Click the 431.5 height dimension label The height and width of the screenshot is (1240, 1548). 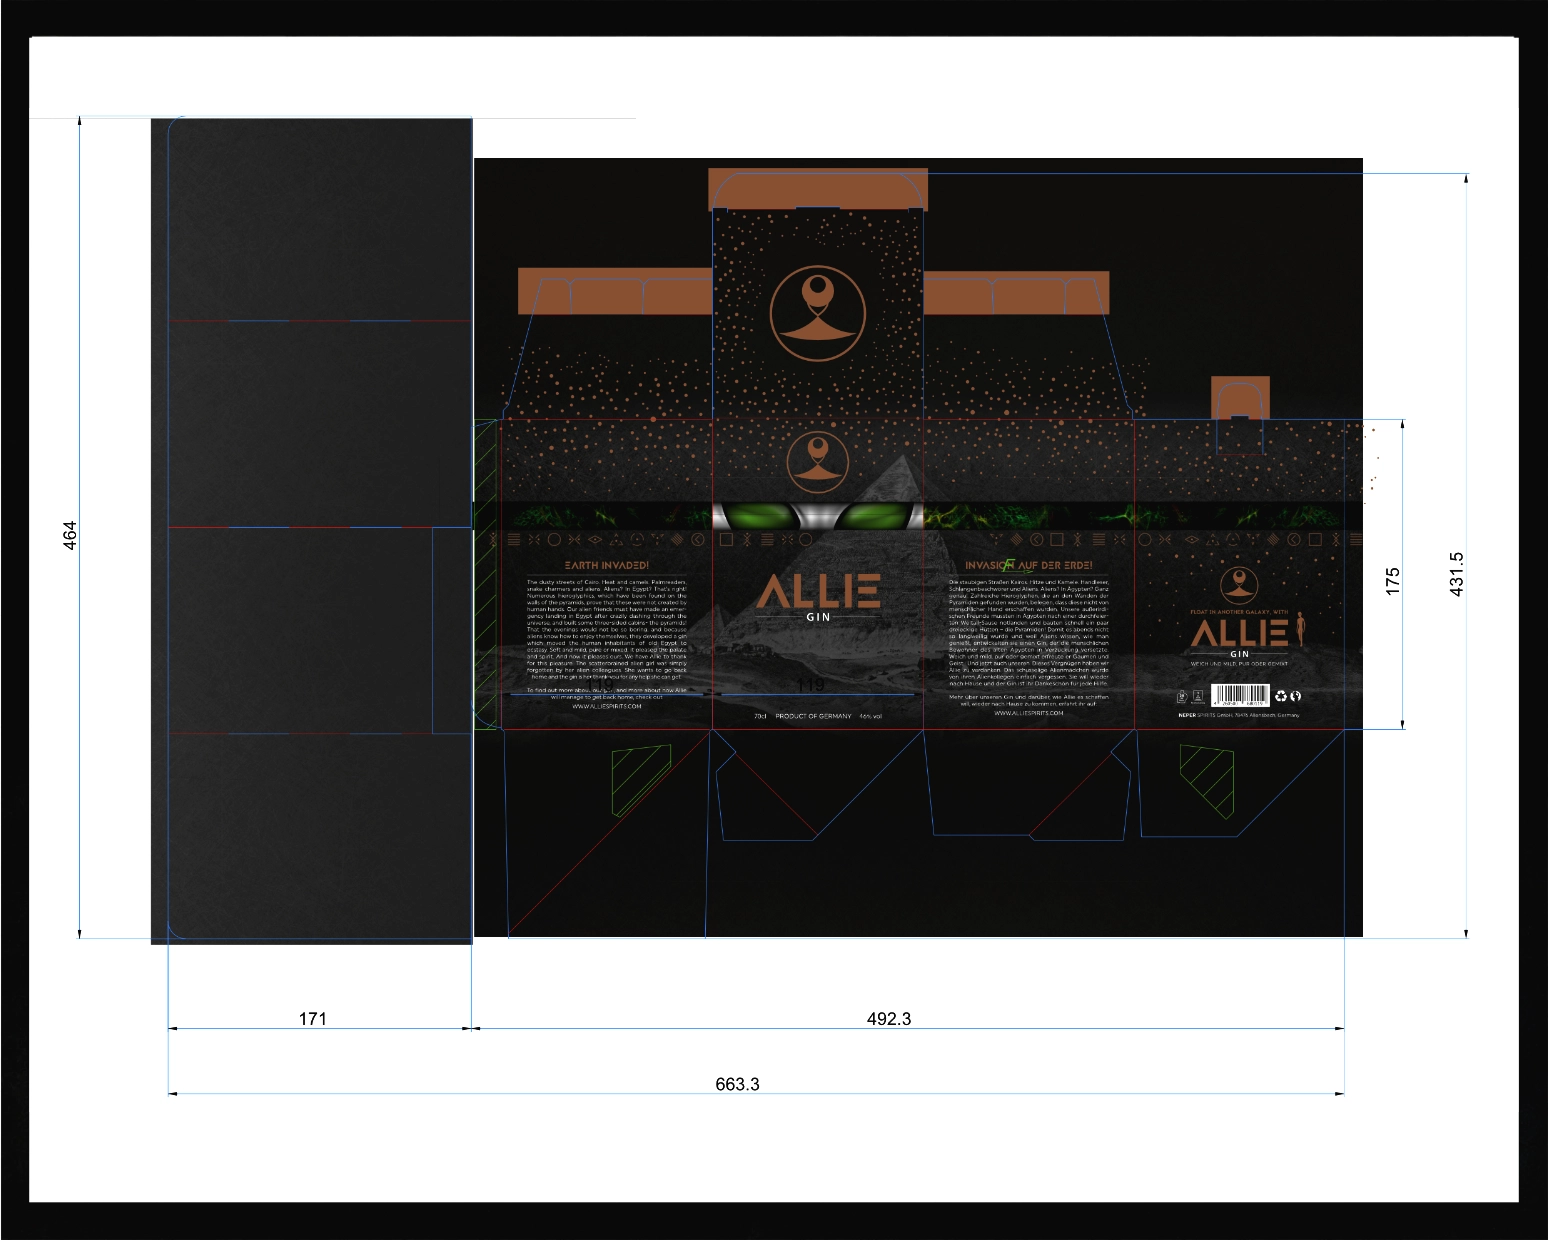[x=1457, y=574]
